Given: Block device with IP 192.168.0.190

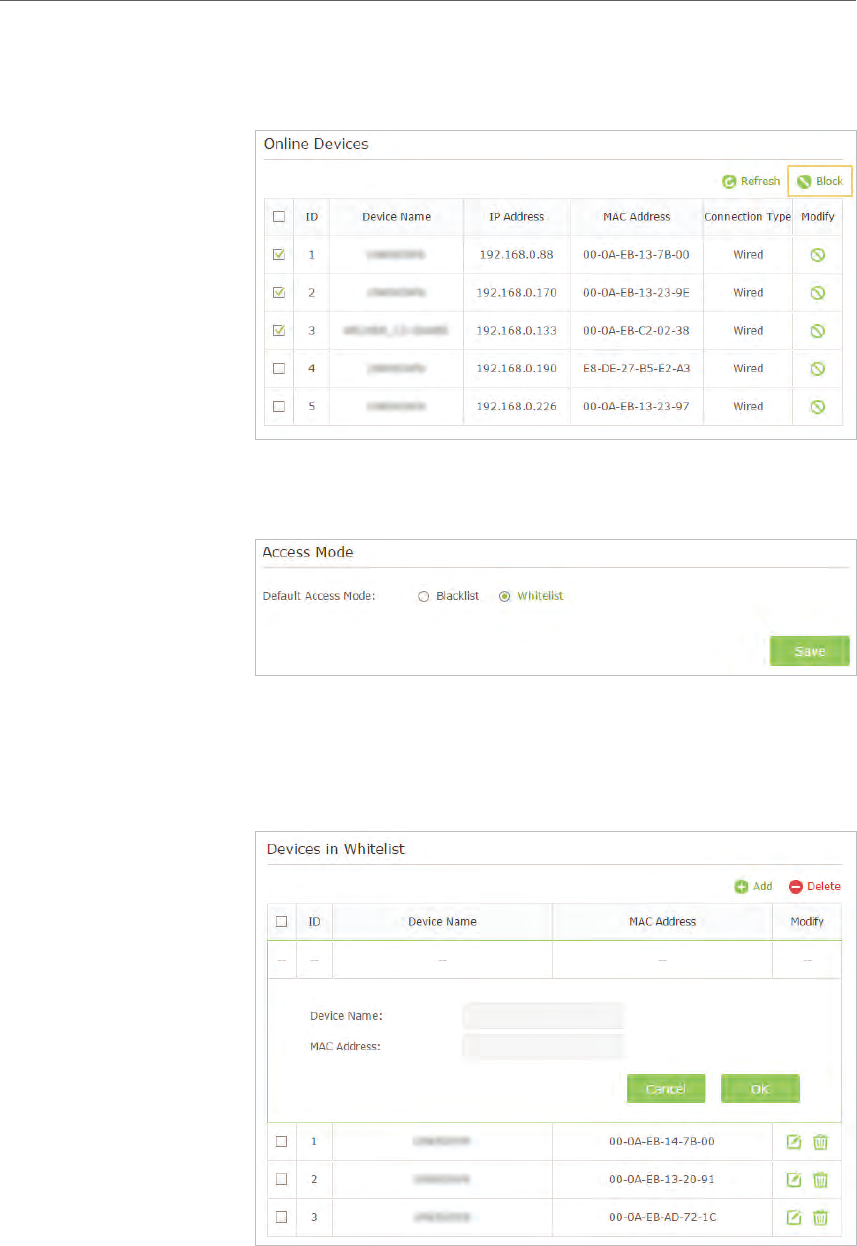Looking at the screenshot, I should point(817,369).
